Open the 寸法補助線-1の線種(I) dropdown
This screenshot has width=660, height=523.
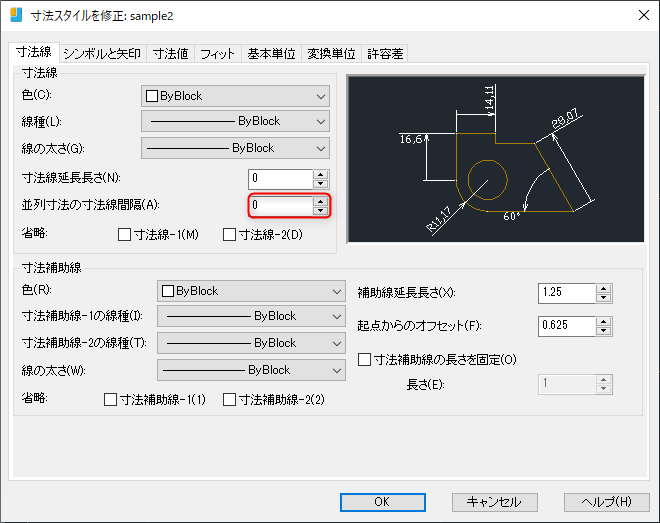pos(251,316)
